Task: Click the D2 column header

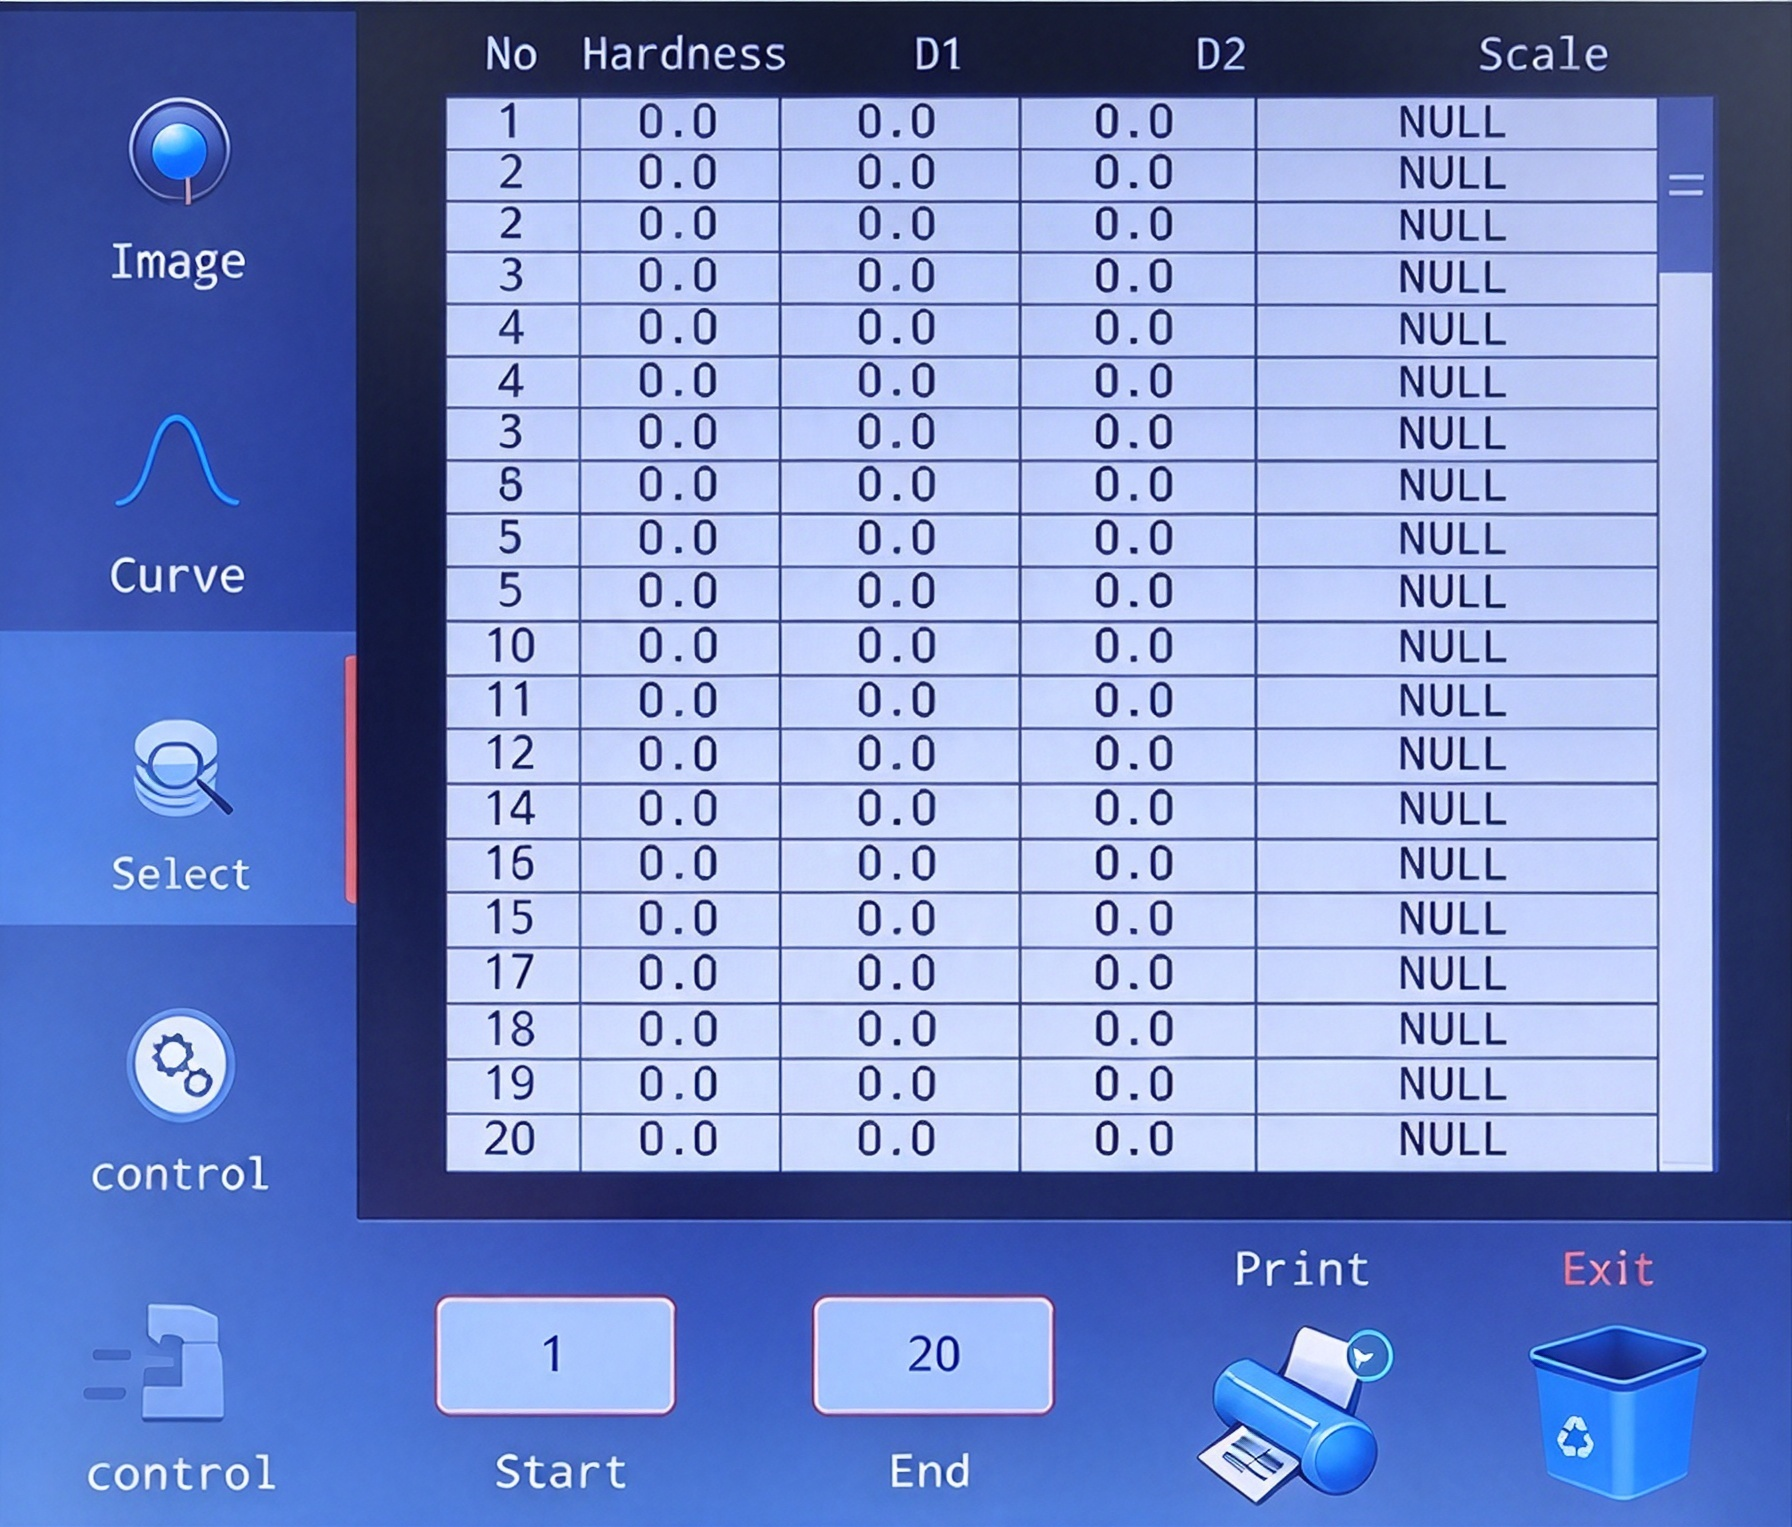Action: (x=1221, y=54)
